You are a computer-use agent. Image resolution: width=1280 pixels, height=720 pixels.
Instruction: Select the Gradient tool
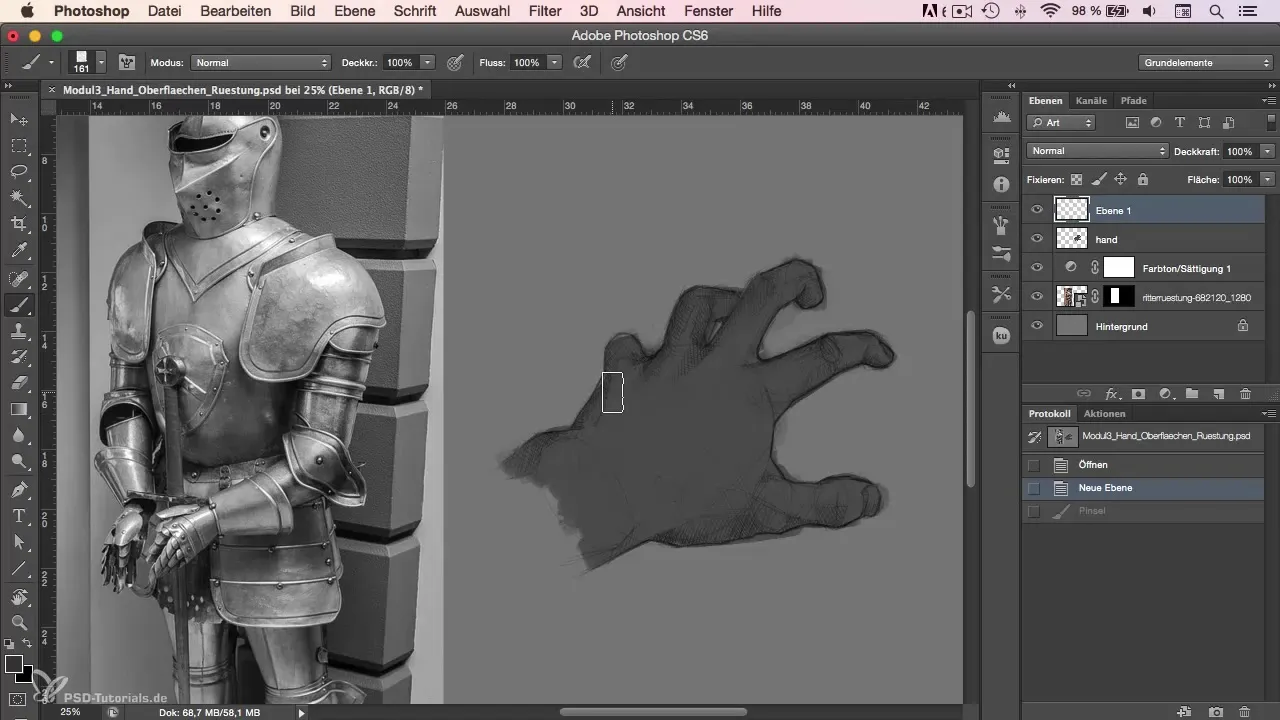pos(19,409)
